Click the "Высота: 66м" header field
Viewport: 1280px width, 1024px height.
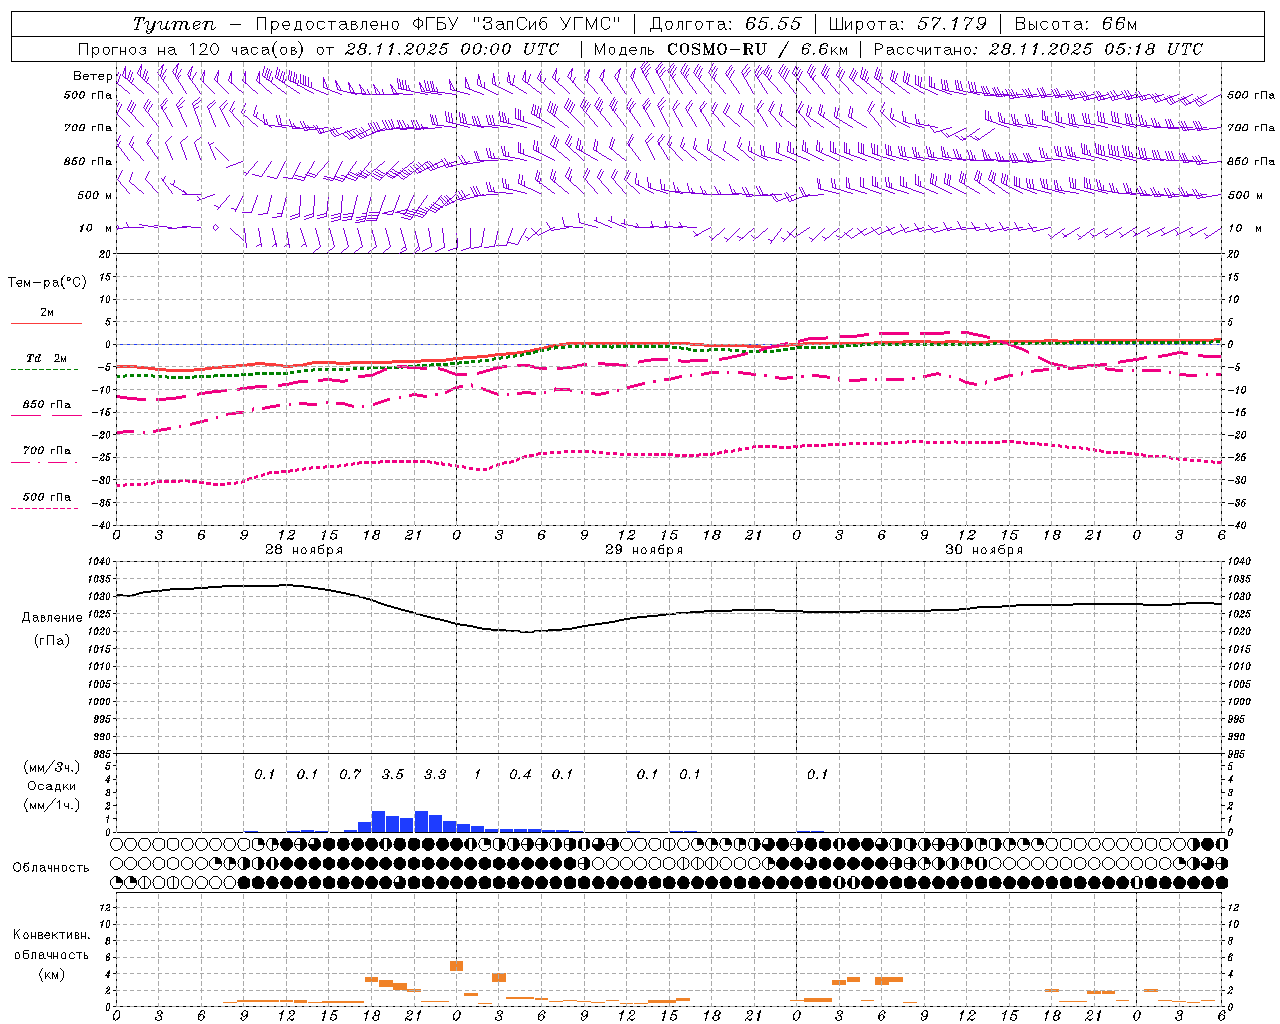[1076, 24]
